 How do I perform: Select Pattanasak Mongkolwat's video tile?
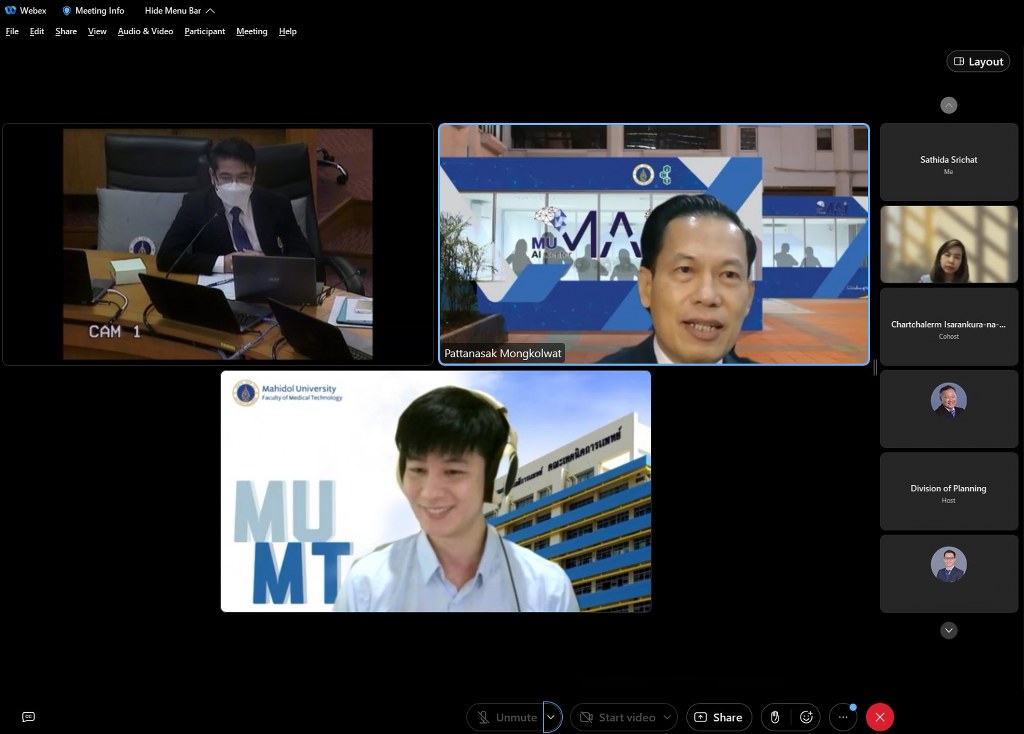(654, 244)
